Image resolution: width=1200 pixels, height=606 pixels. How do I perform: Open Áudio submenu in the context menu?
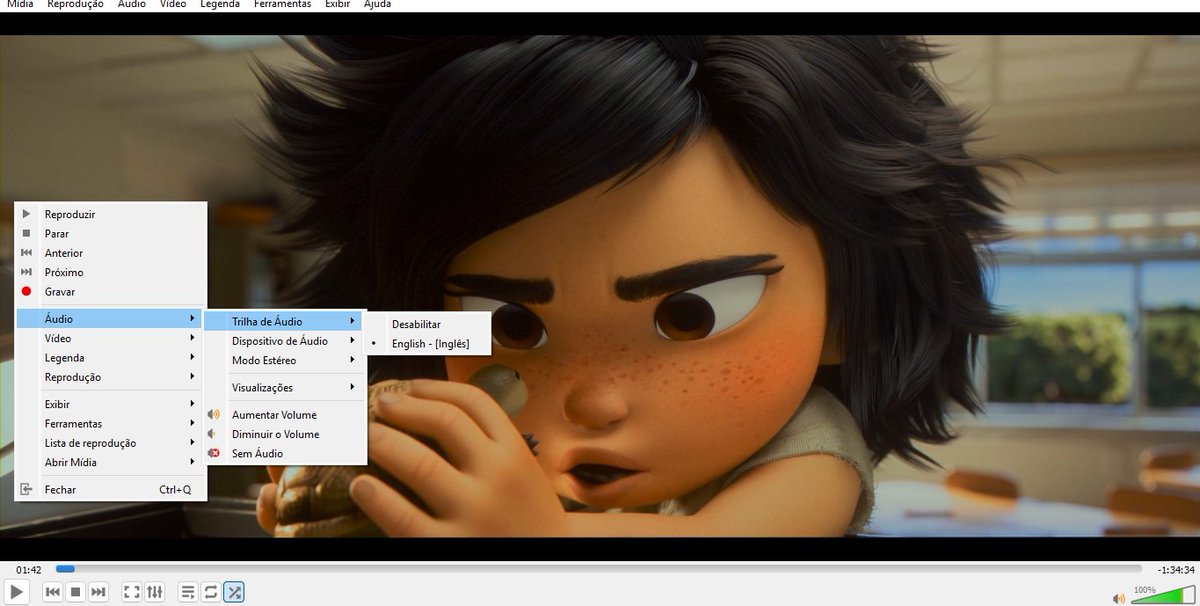click(111, 319)
